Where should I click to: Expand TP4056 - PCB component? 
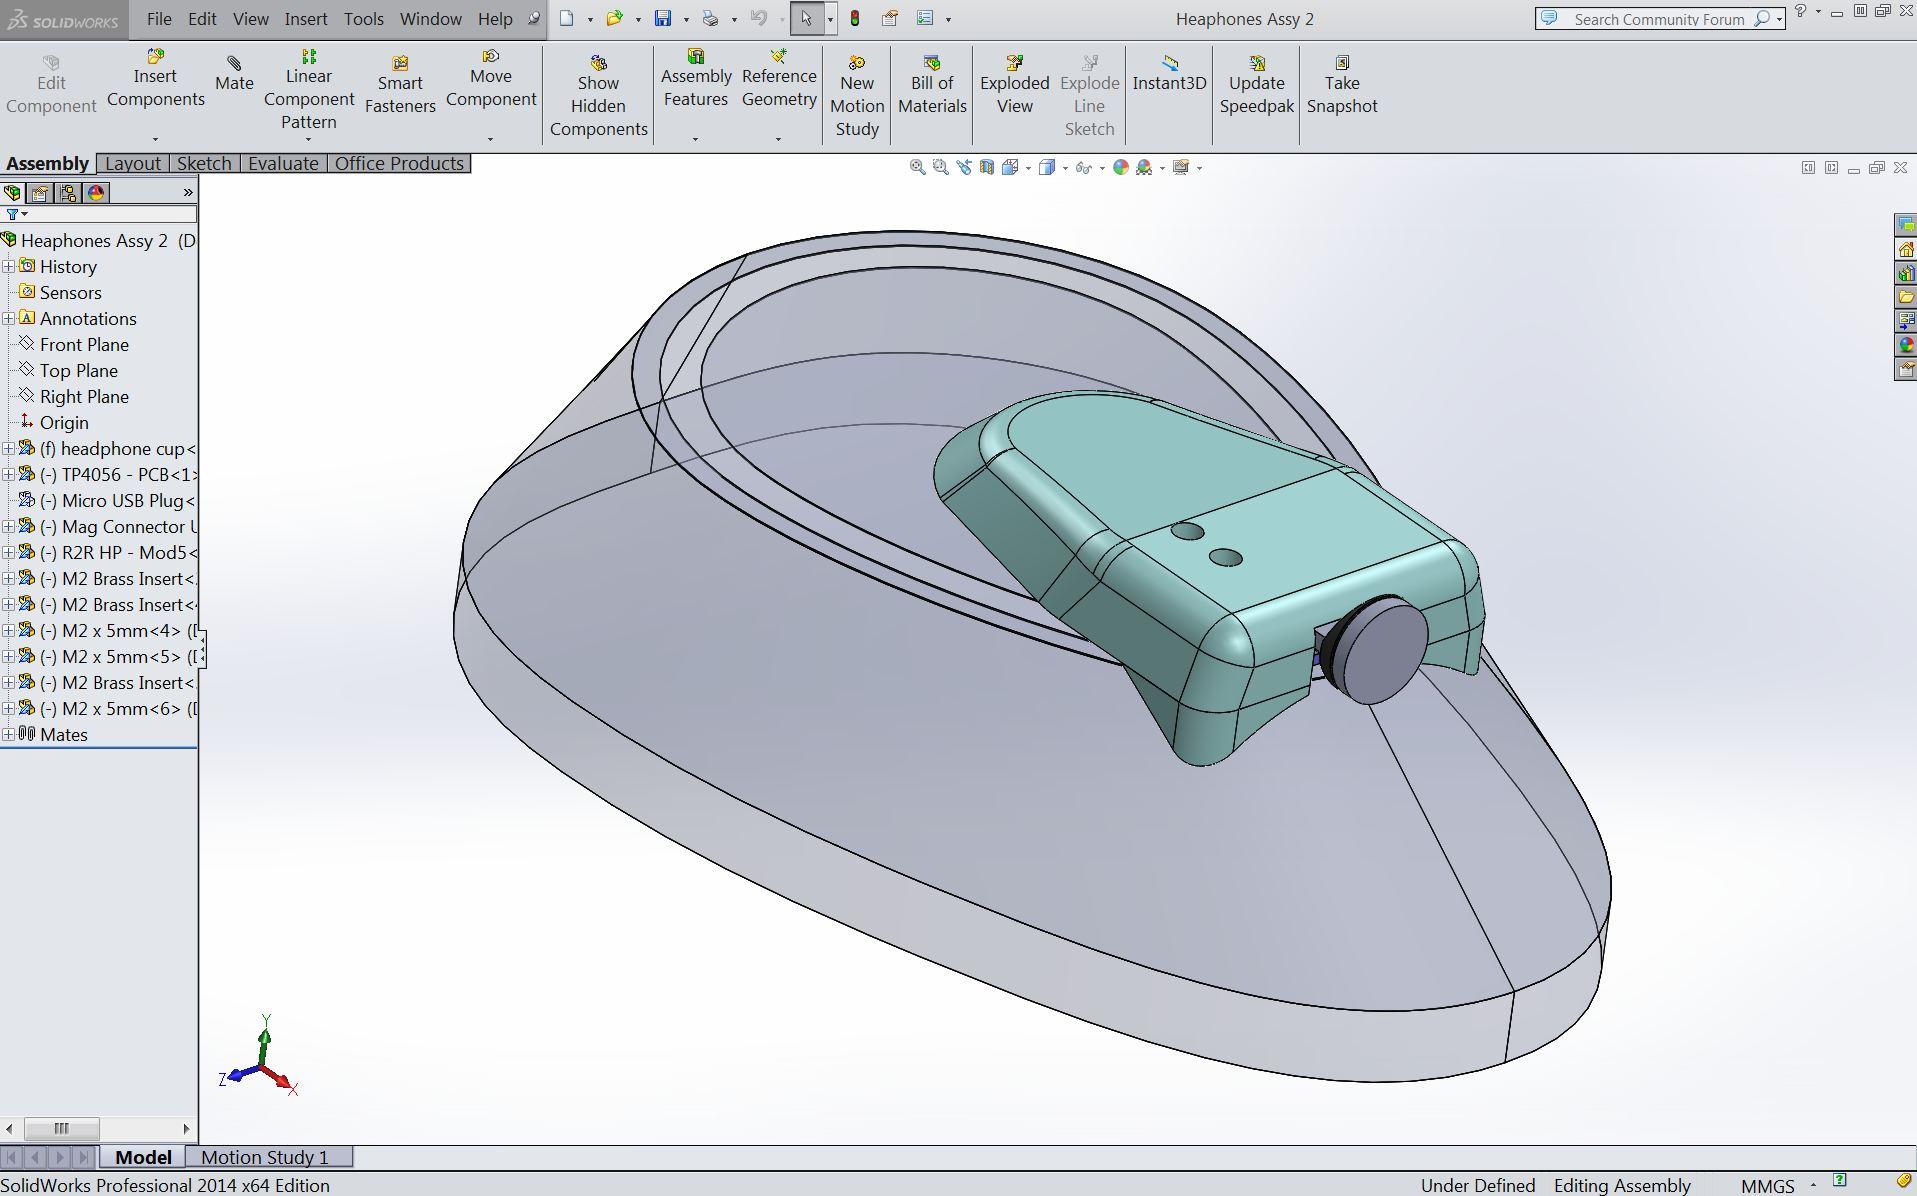[x=8, y=475]
